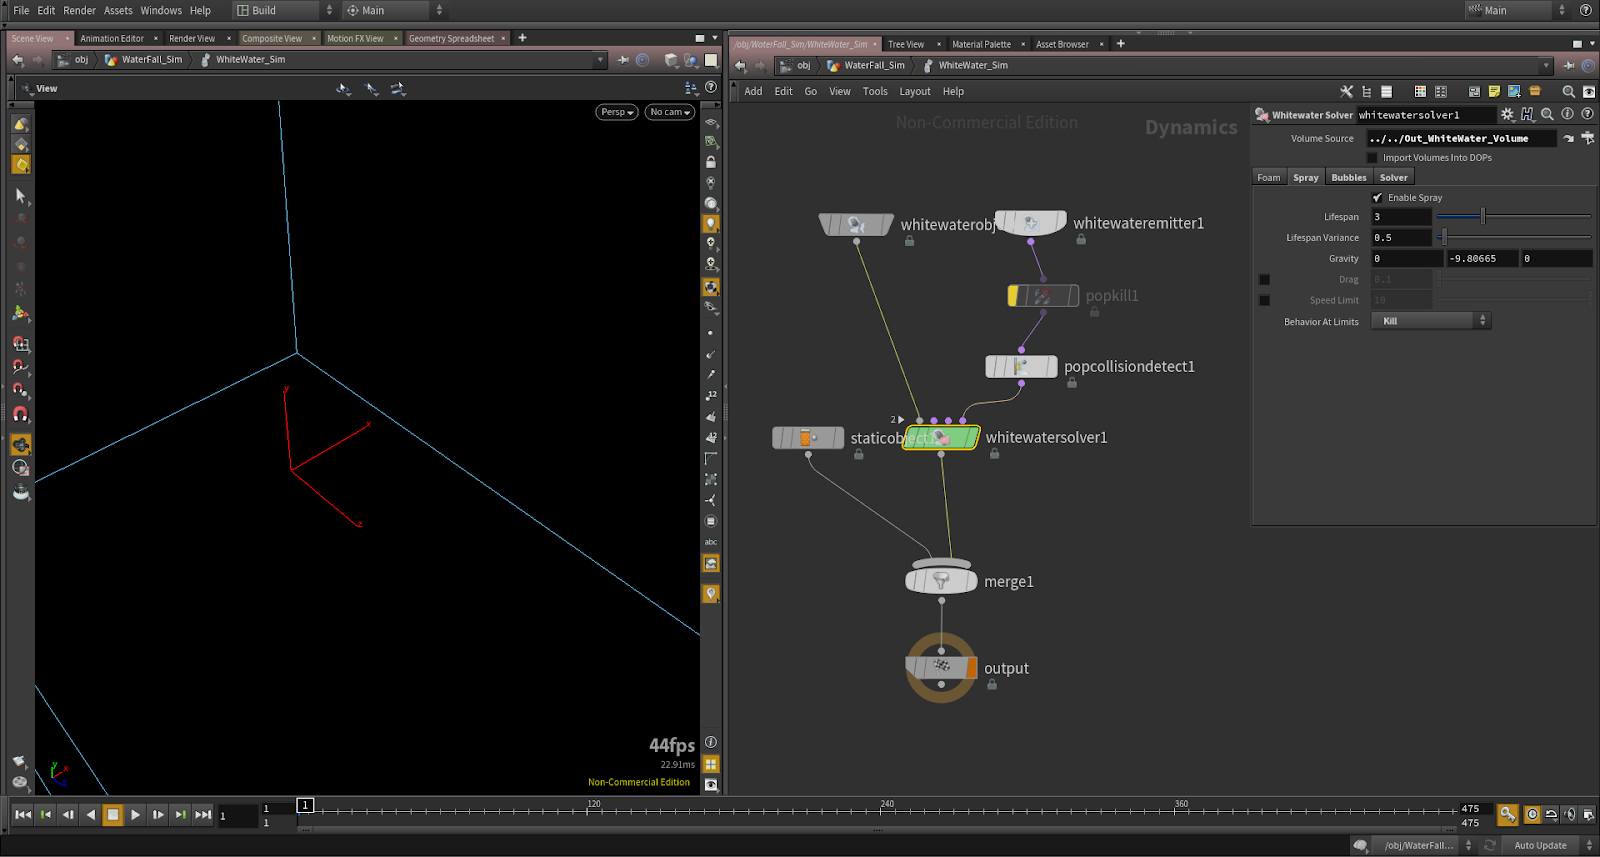The image size is (1600, 857).
Task: Open the No cam camera dropdown
Action: 670,112
